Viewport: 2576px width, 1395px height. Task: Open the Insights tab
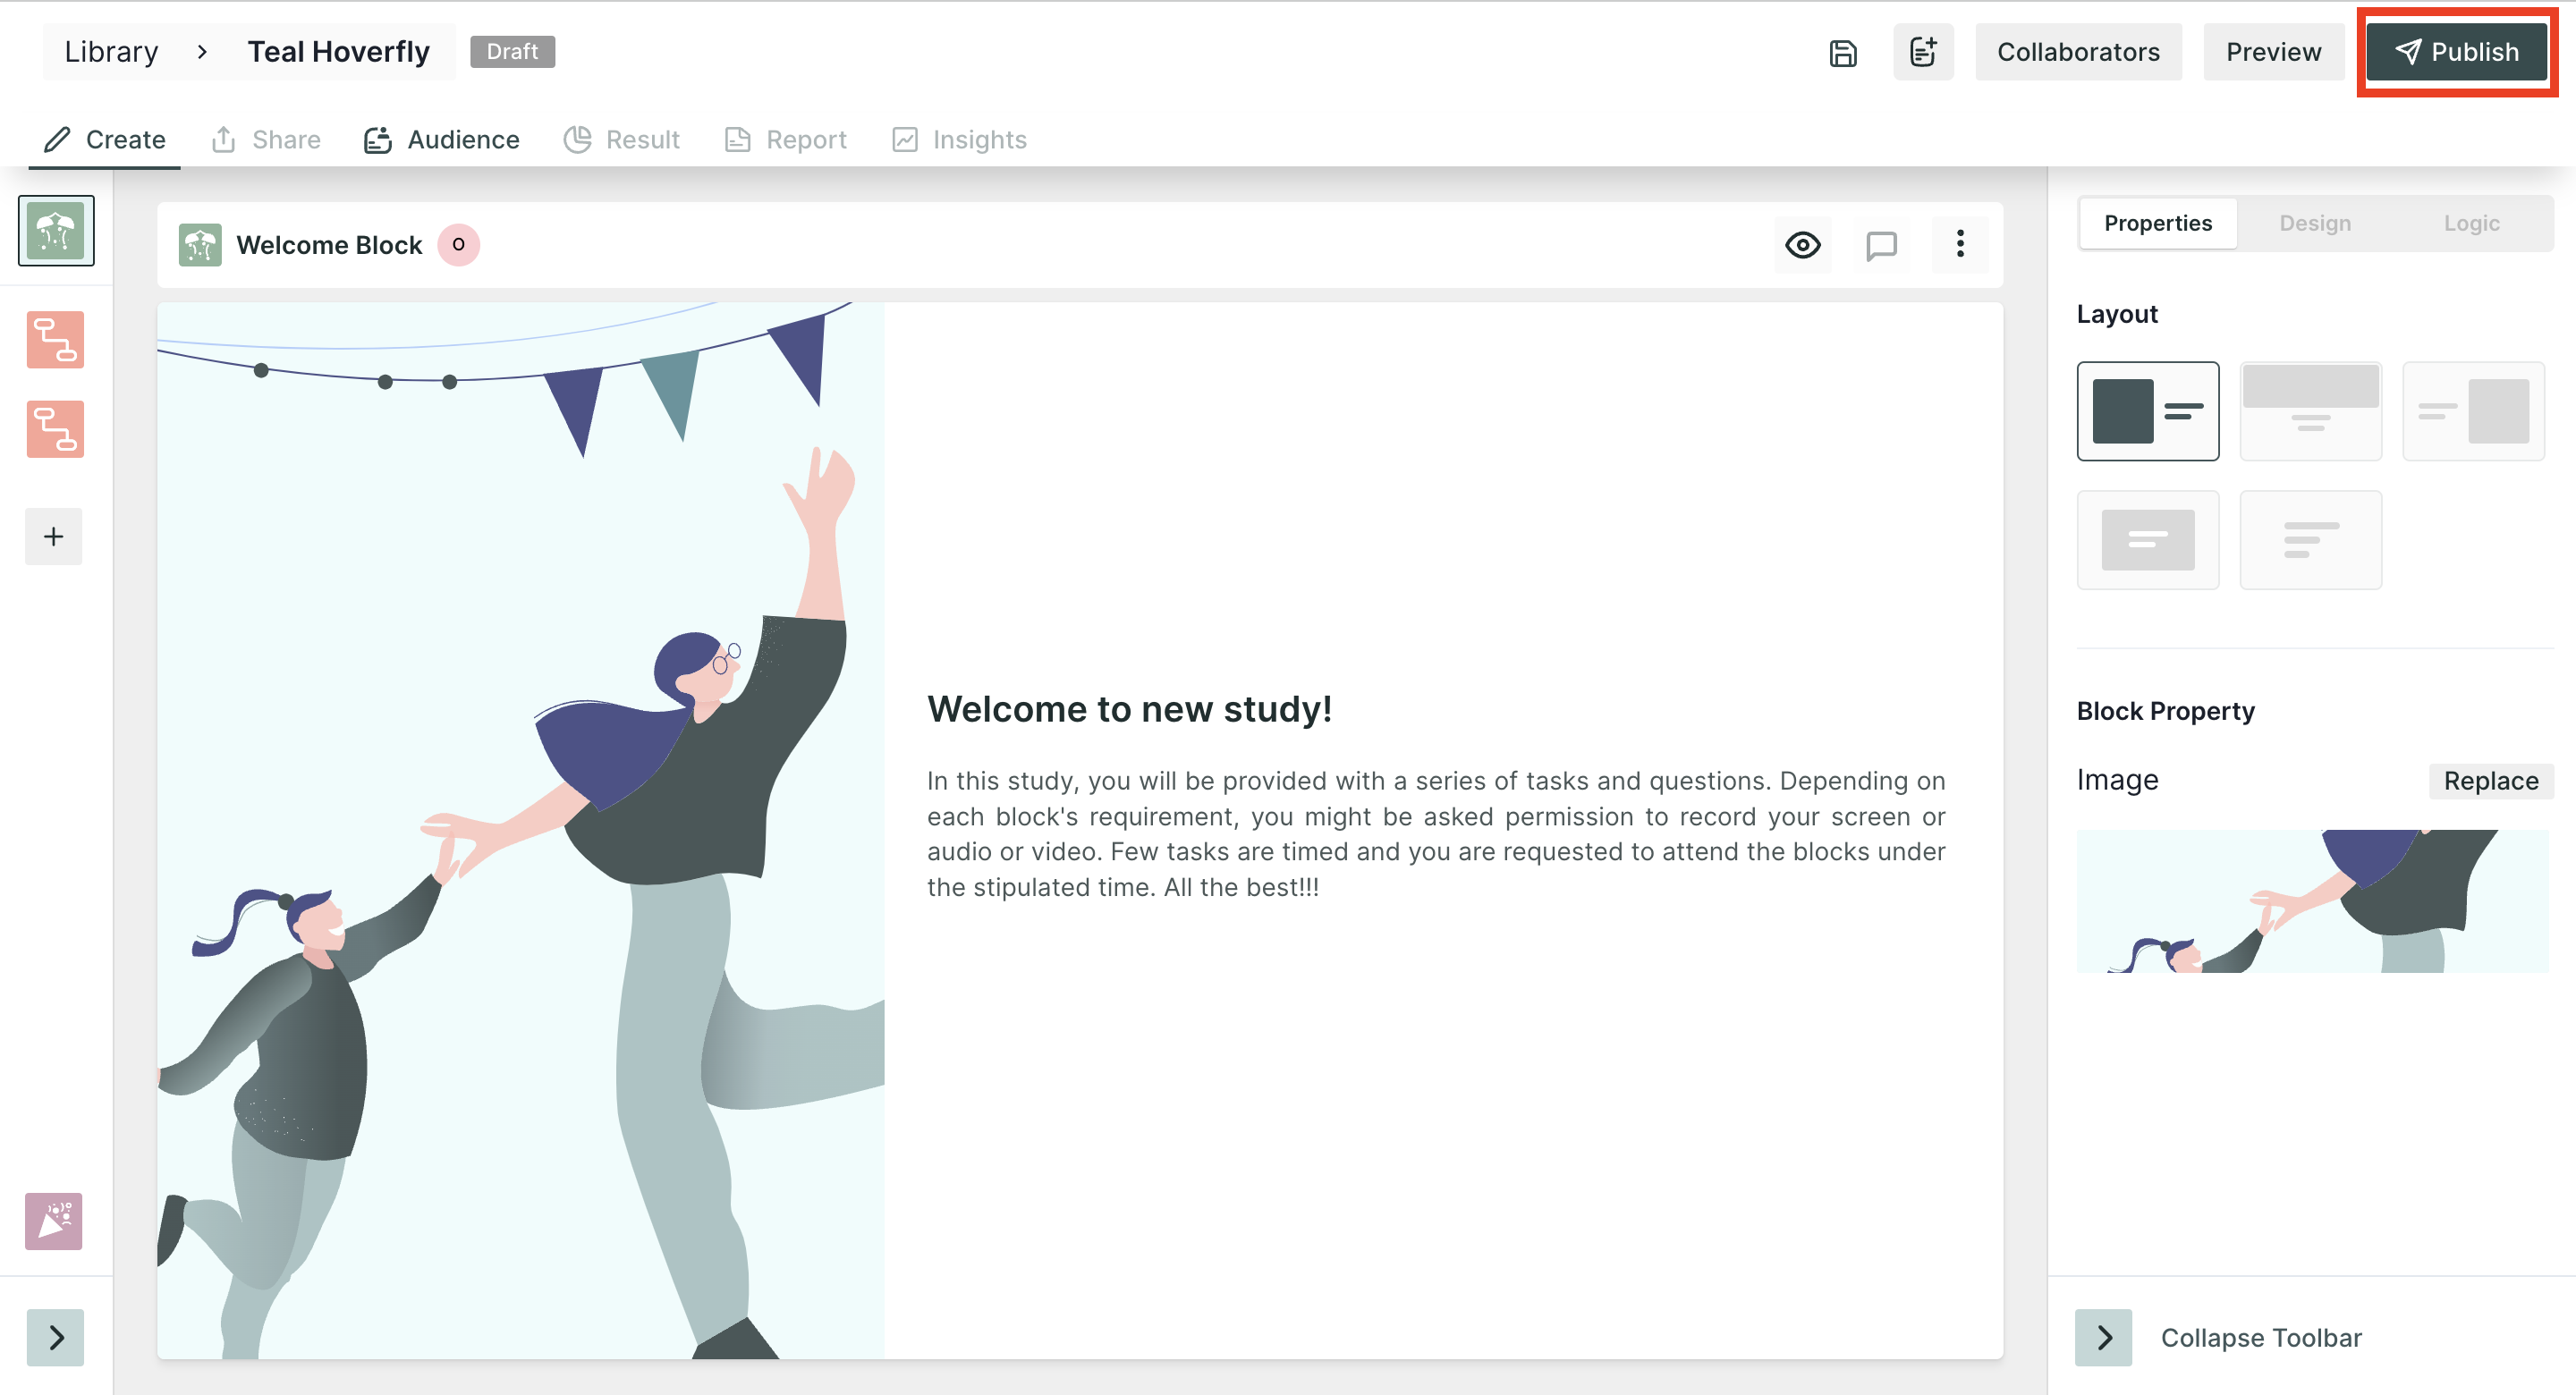point(959,140)
